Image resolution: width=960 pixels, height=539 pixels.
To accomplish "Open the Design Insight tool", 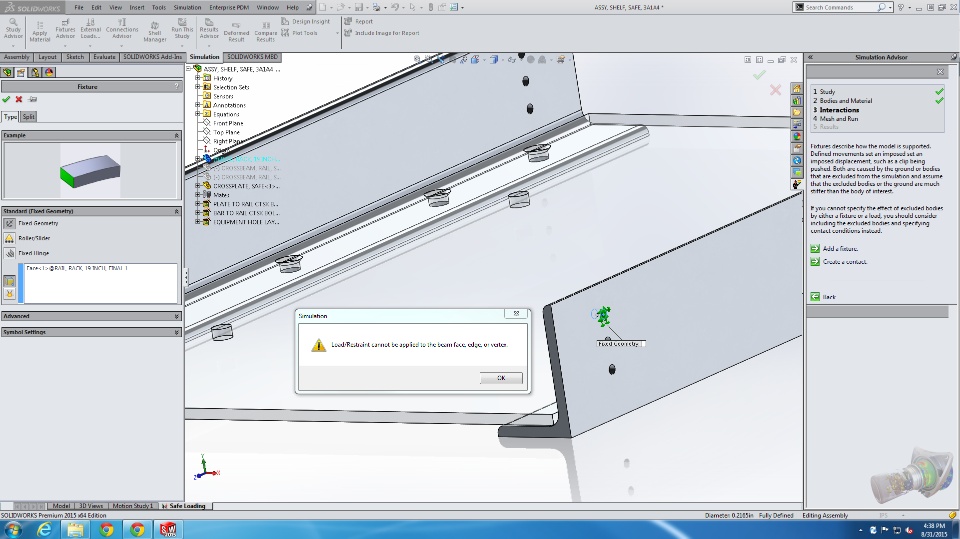I will 306,21.
